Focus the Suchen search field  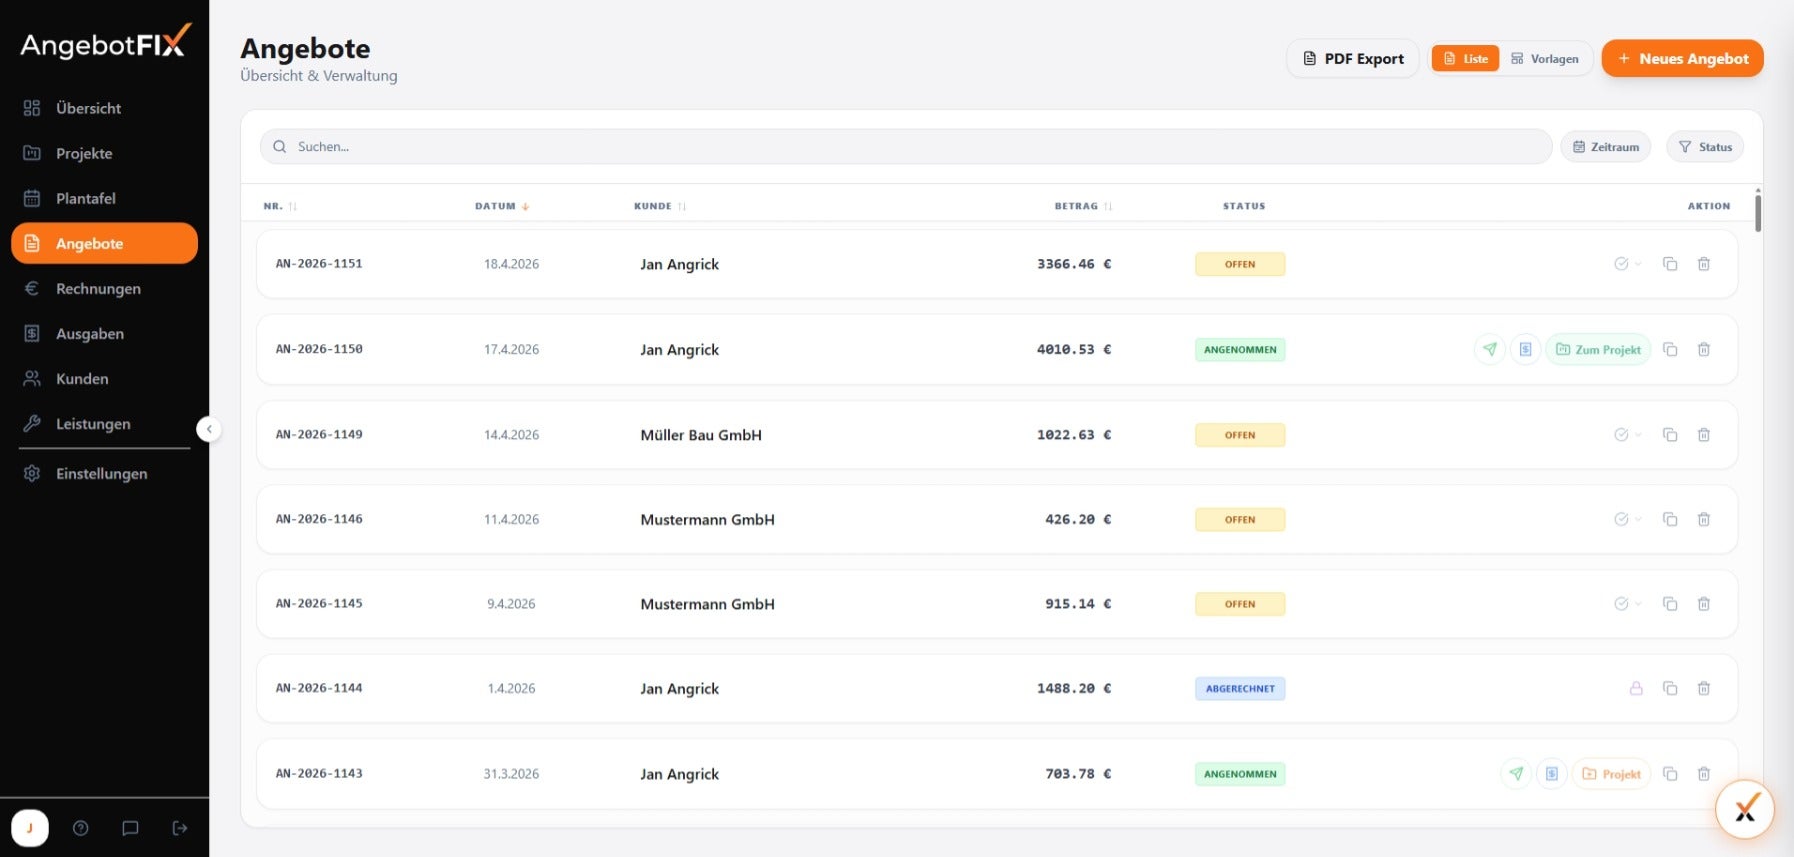tap(906, 146)
